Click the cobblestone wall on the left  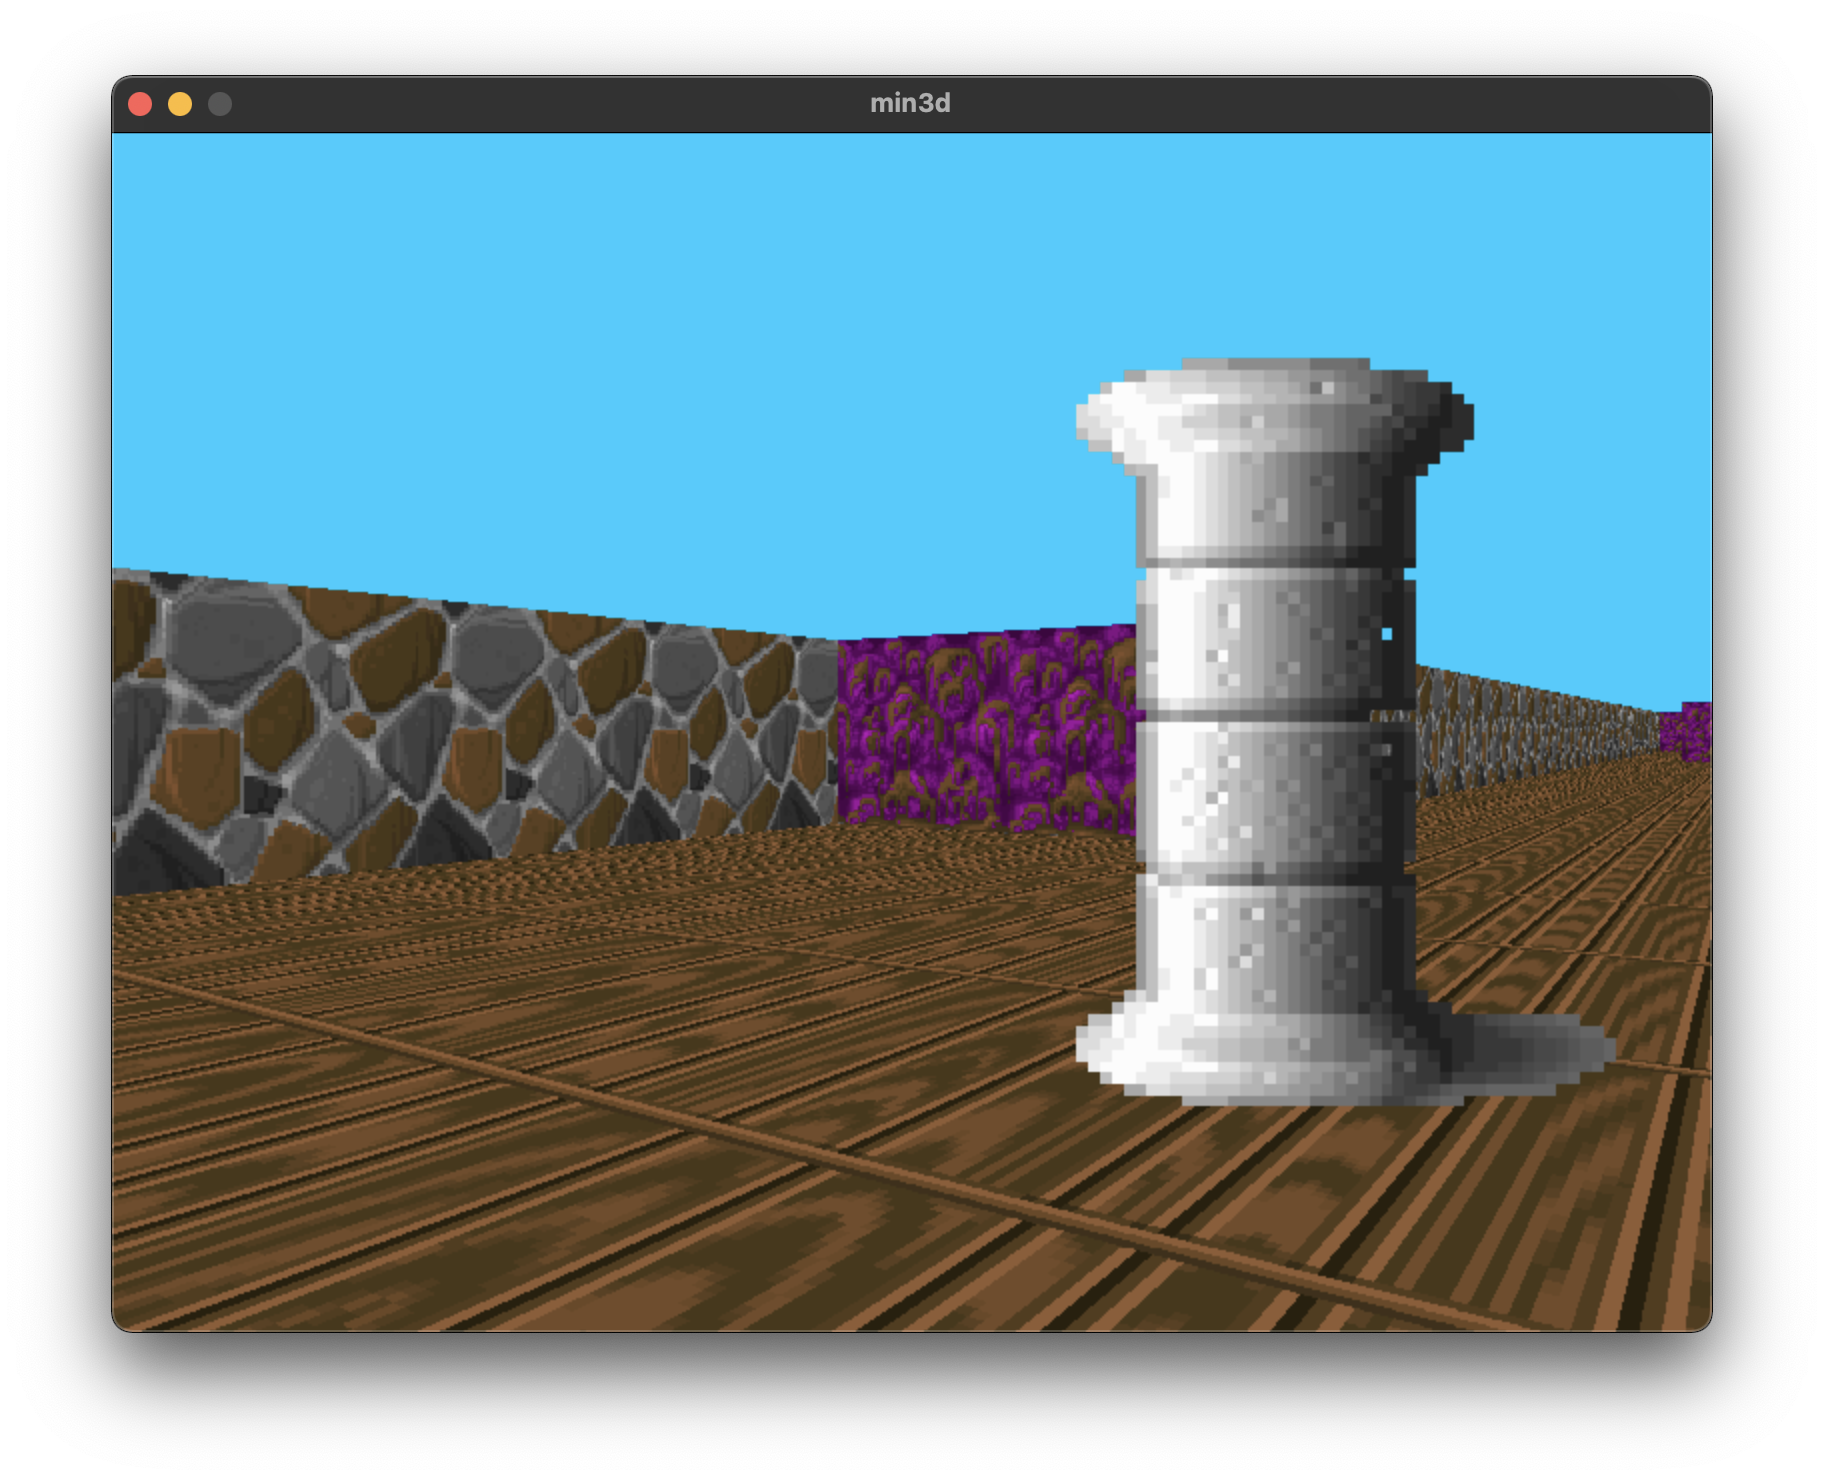(475, 730)
